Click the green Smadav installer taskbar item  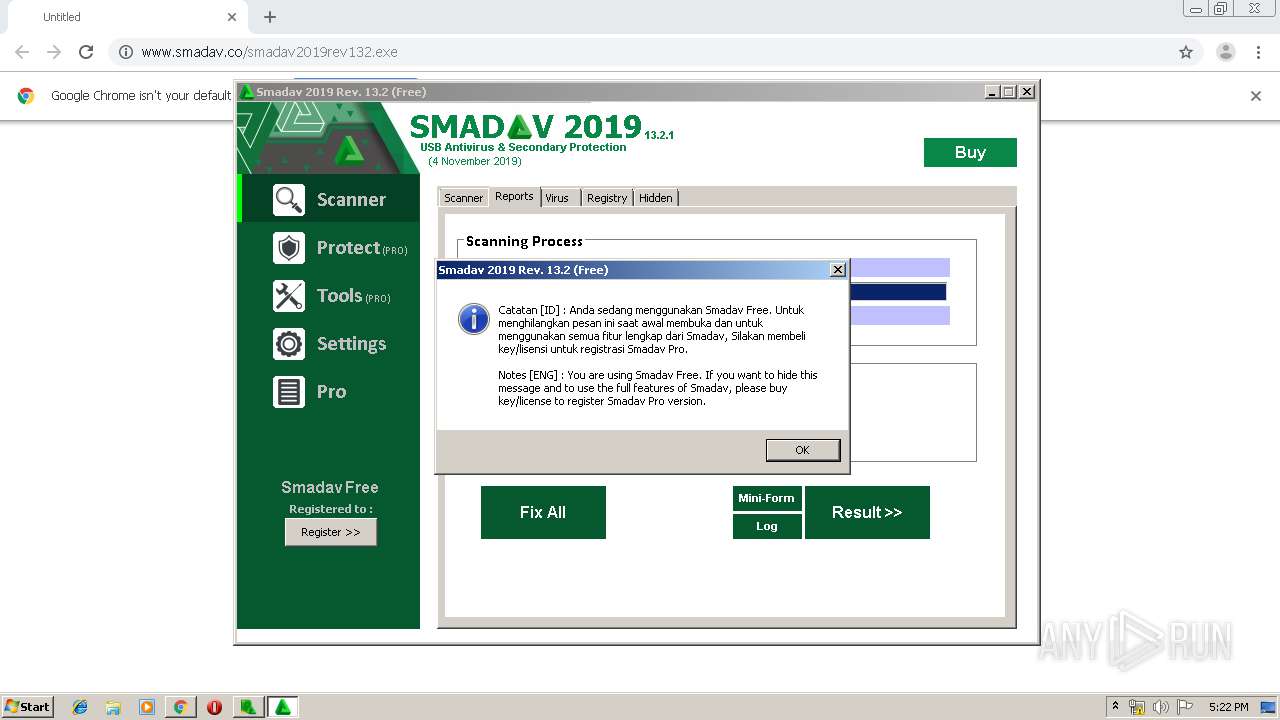click(x=248, y=707)
